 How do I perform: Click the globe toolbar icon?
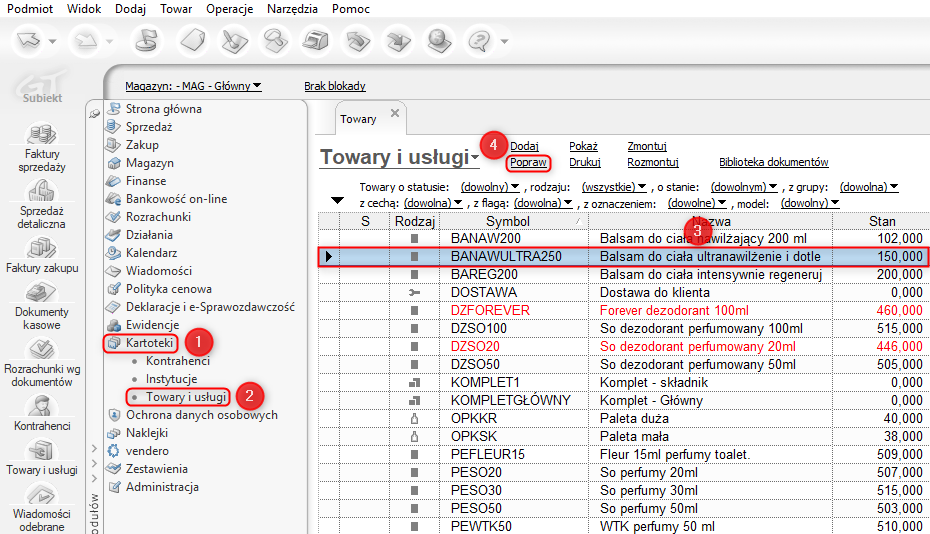pos(439,41)
